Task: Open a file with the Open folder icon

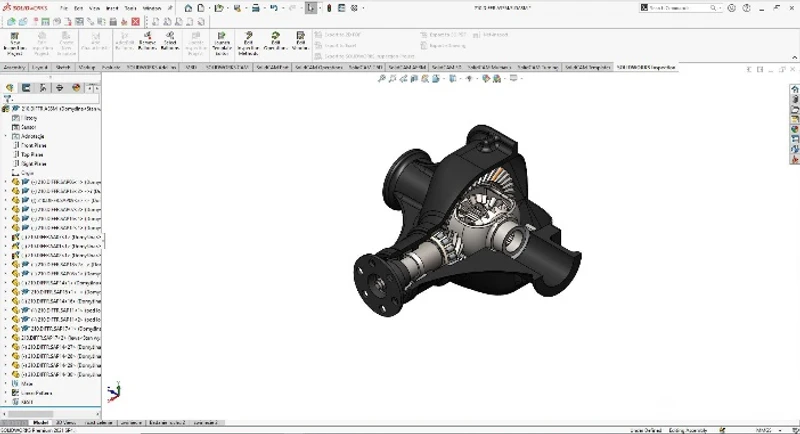Action: (x=218, y=8)
